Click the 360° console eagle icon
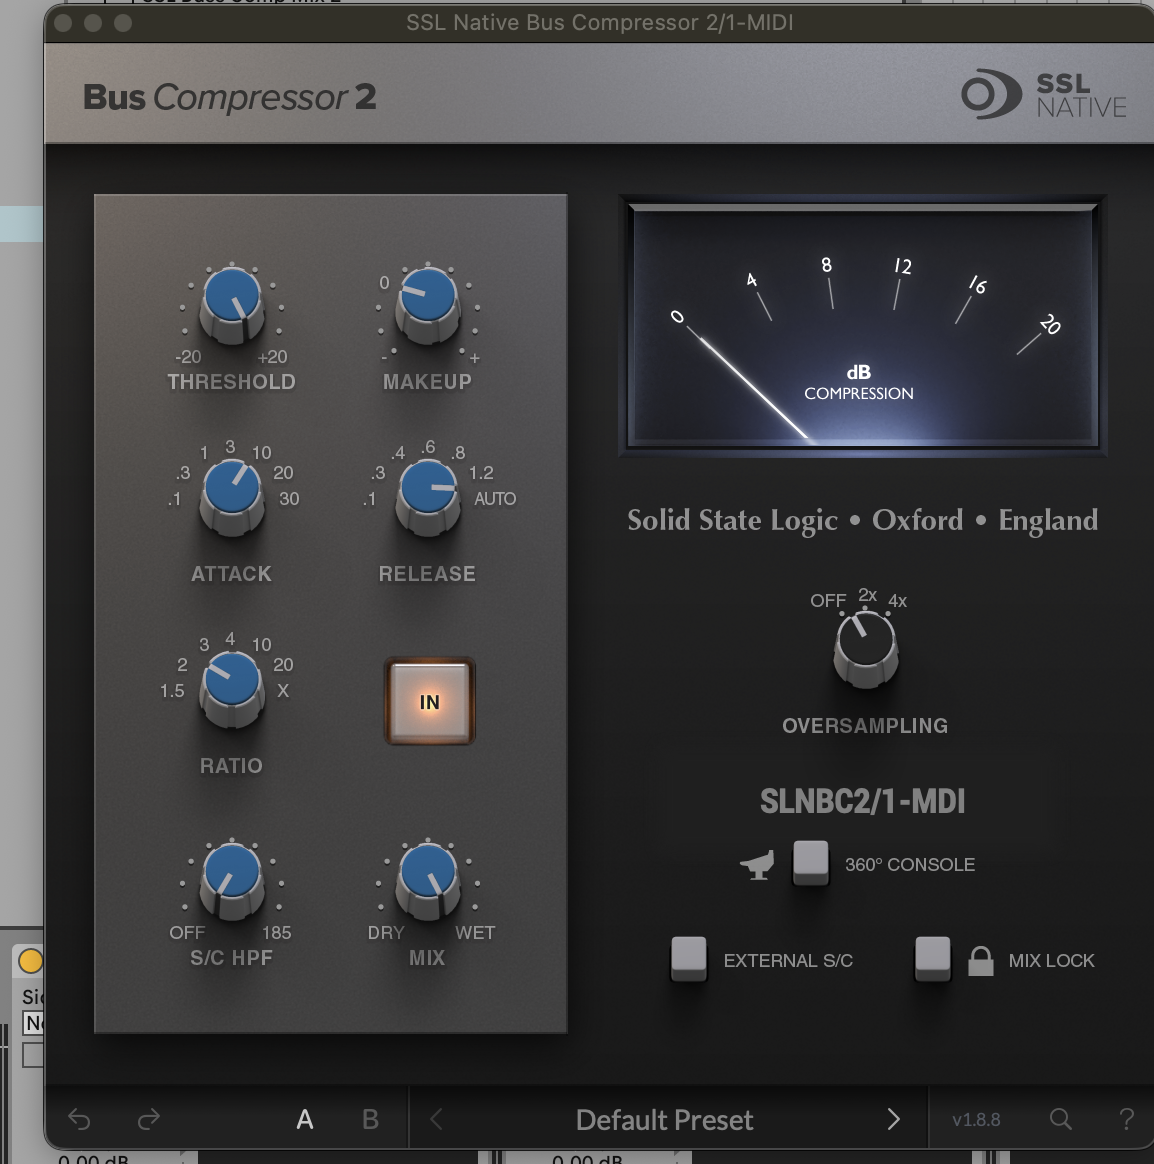Screen dimensions: 1154x1164 coord(759,864)
